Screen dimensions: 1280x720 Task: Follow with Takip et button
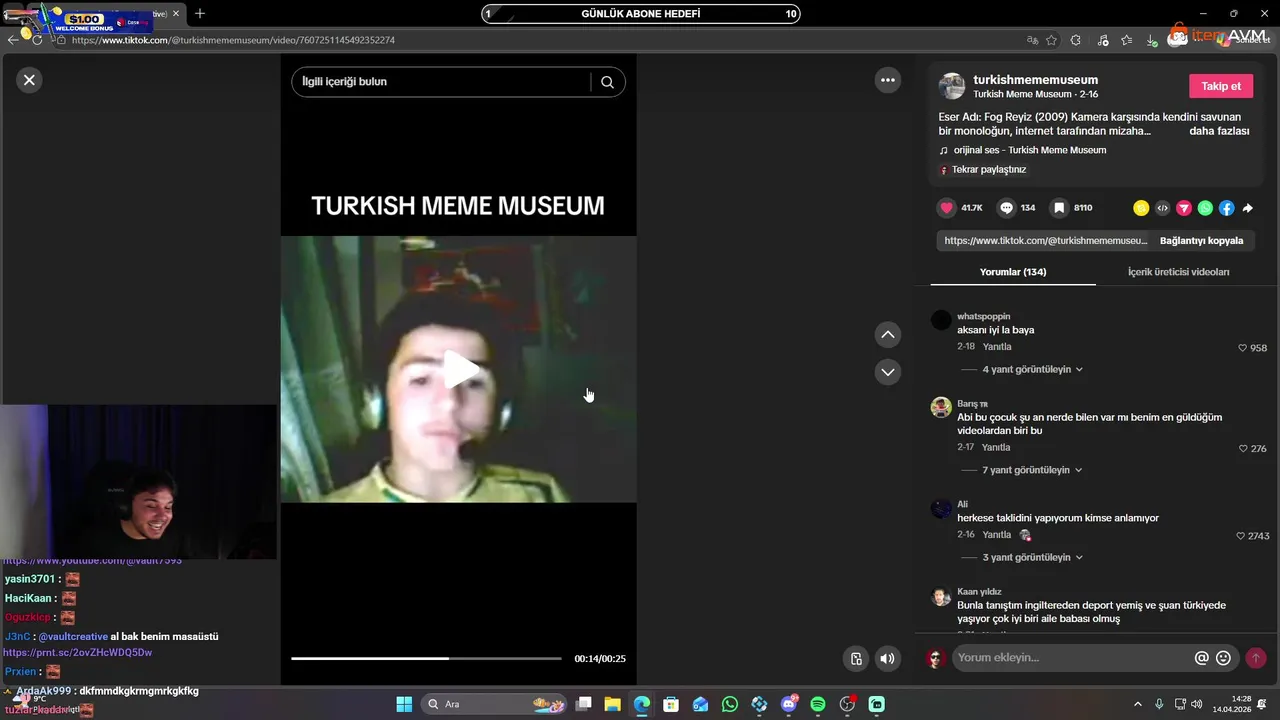1221,86
